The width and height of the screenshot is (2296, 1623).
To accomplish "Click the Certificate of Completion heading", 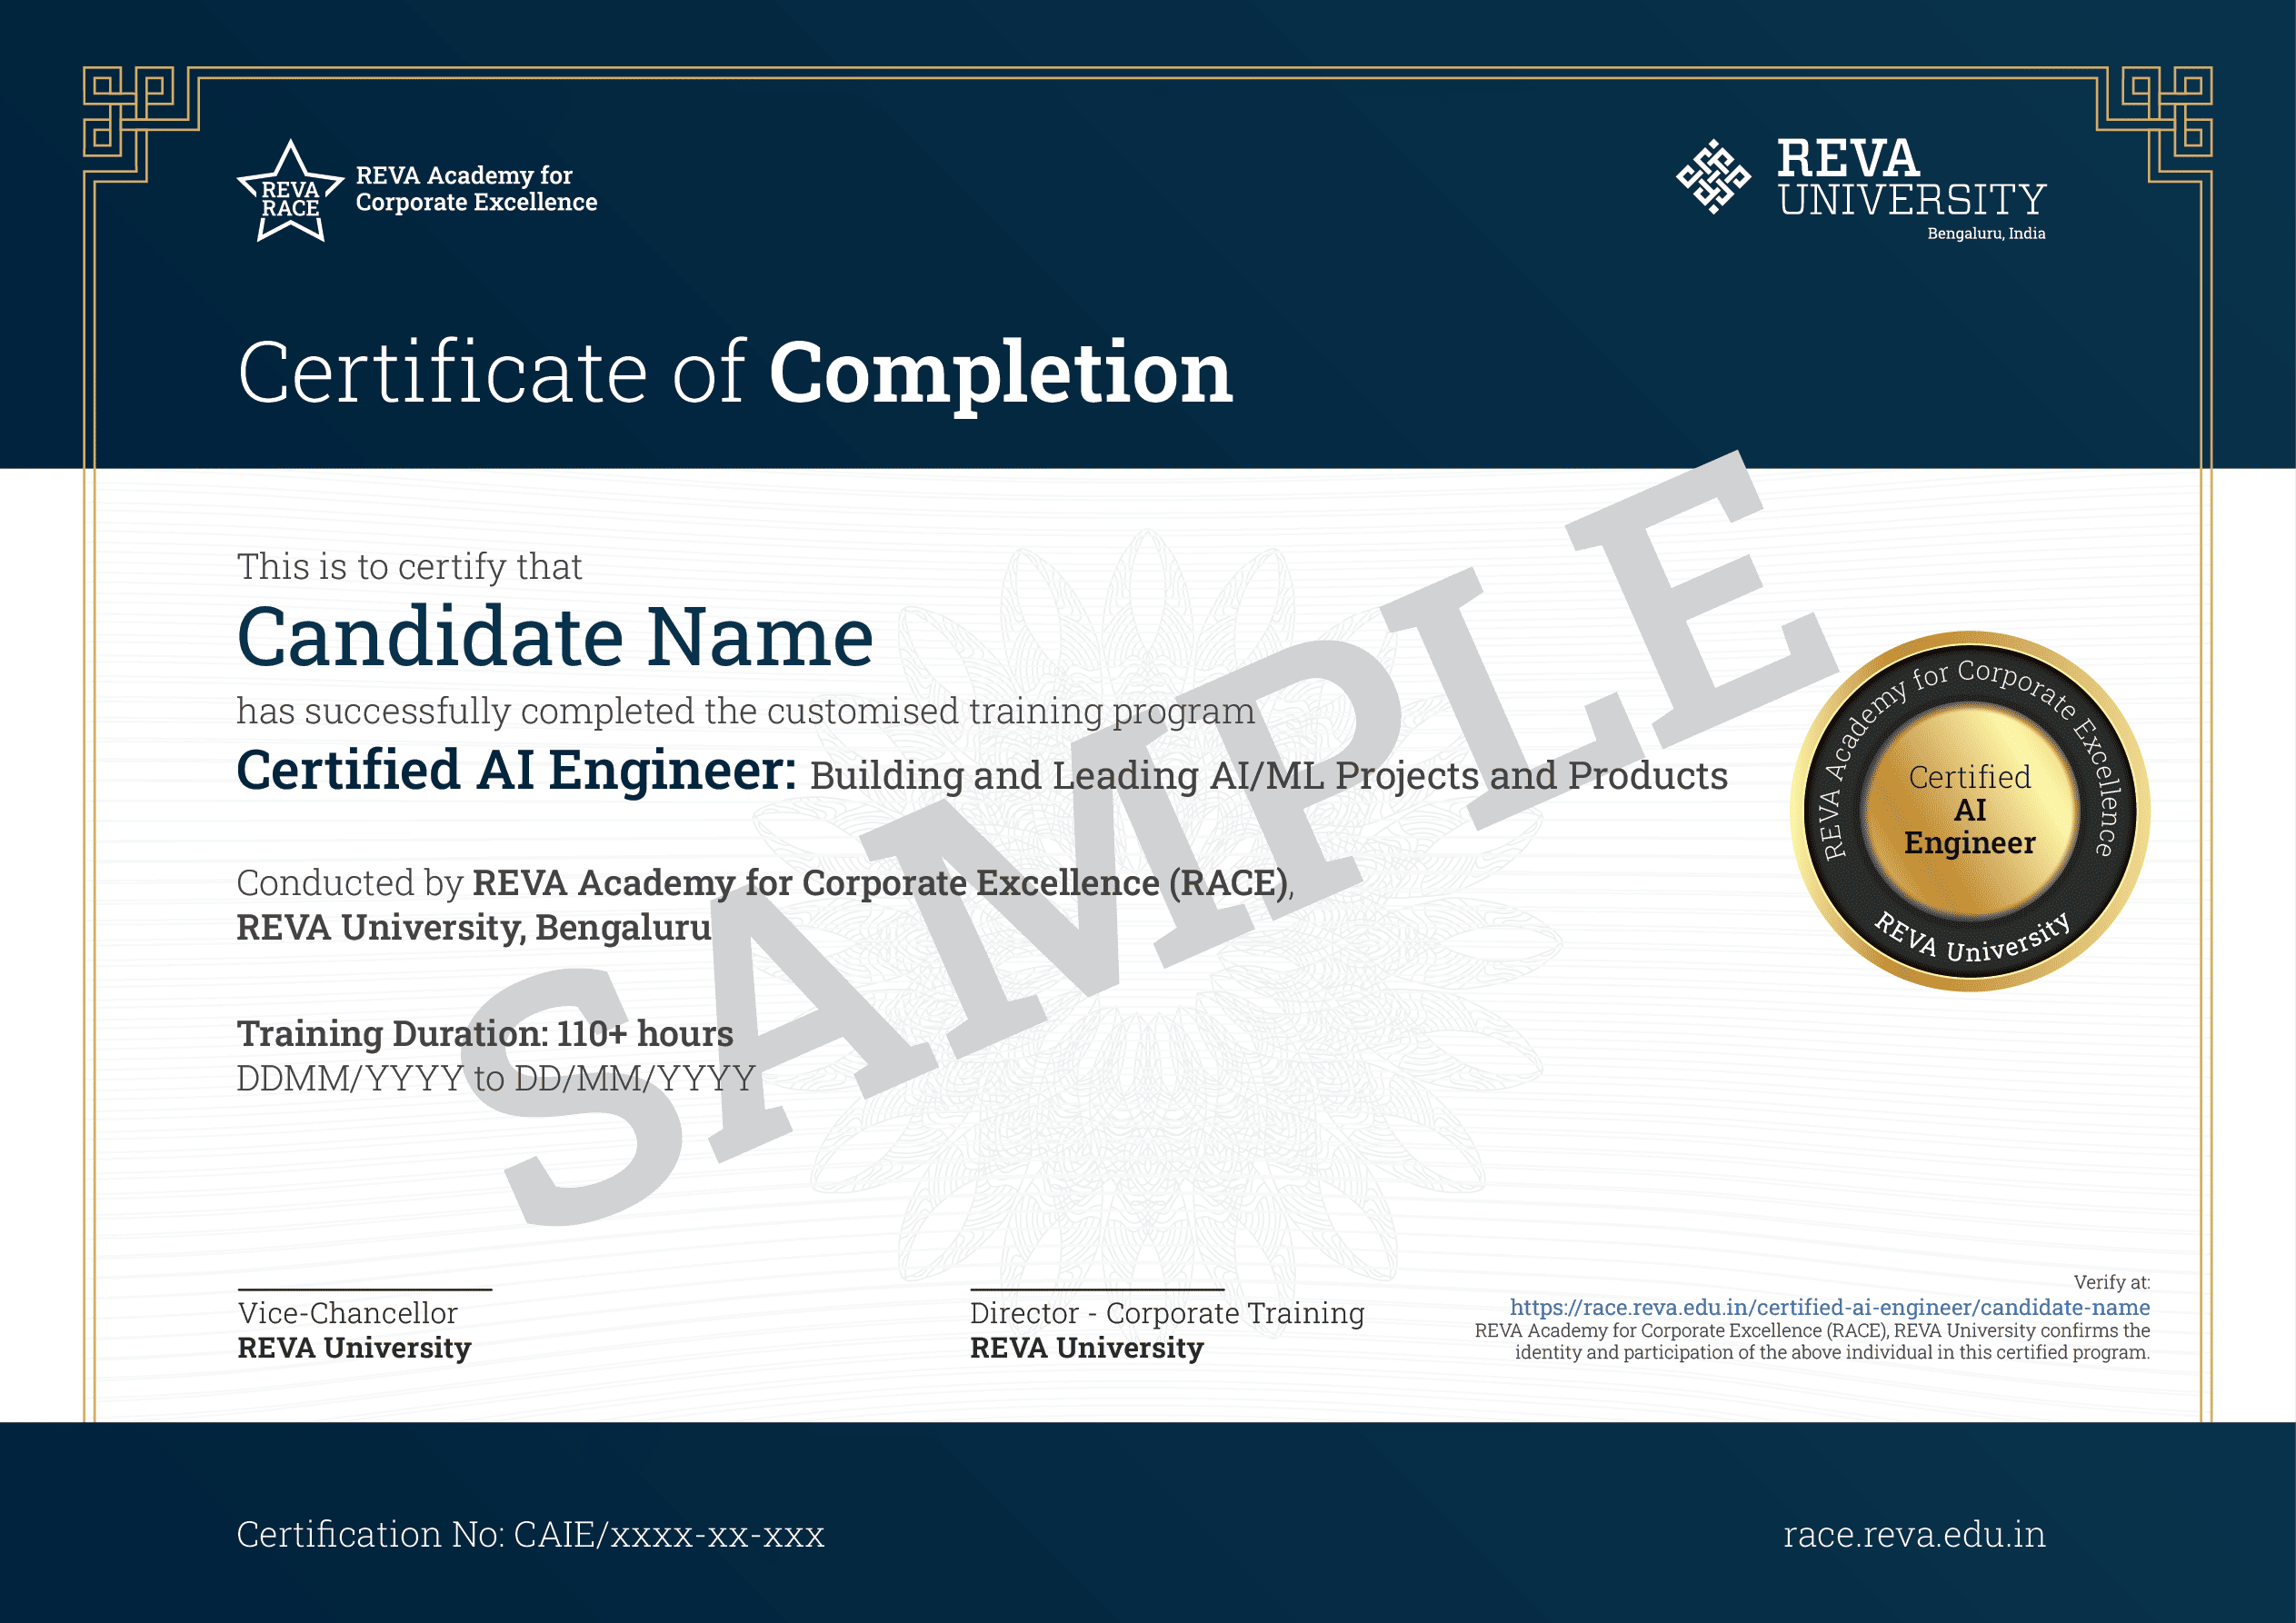I will click(x=734, y=373).
